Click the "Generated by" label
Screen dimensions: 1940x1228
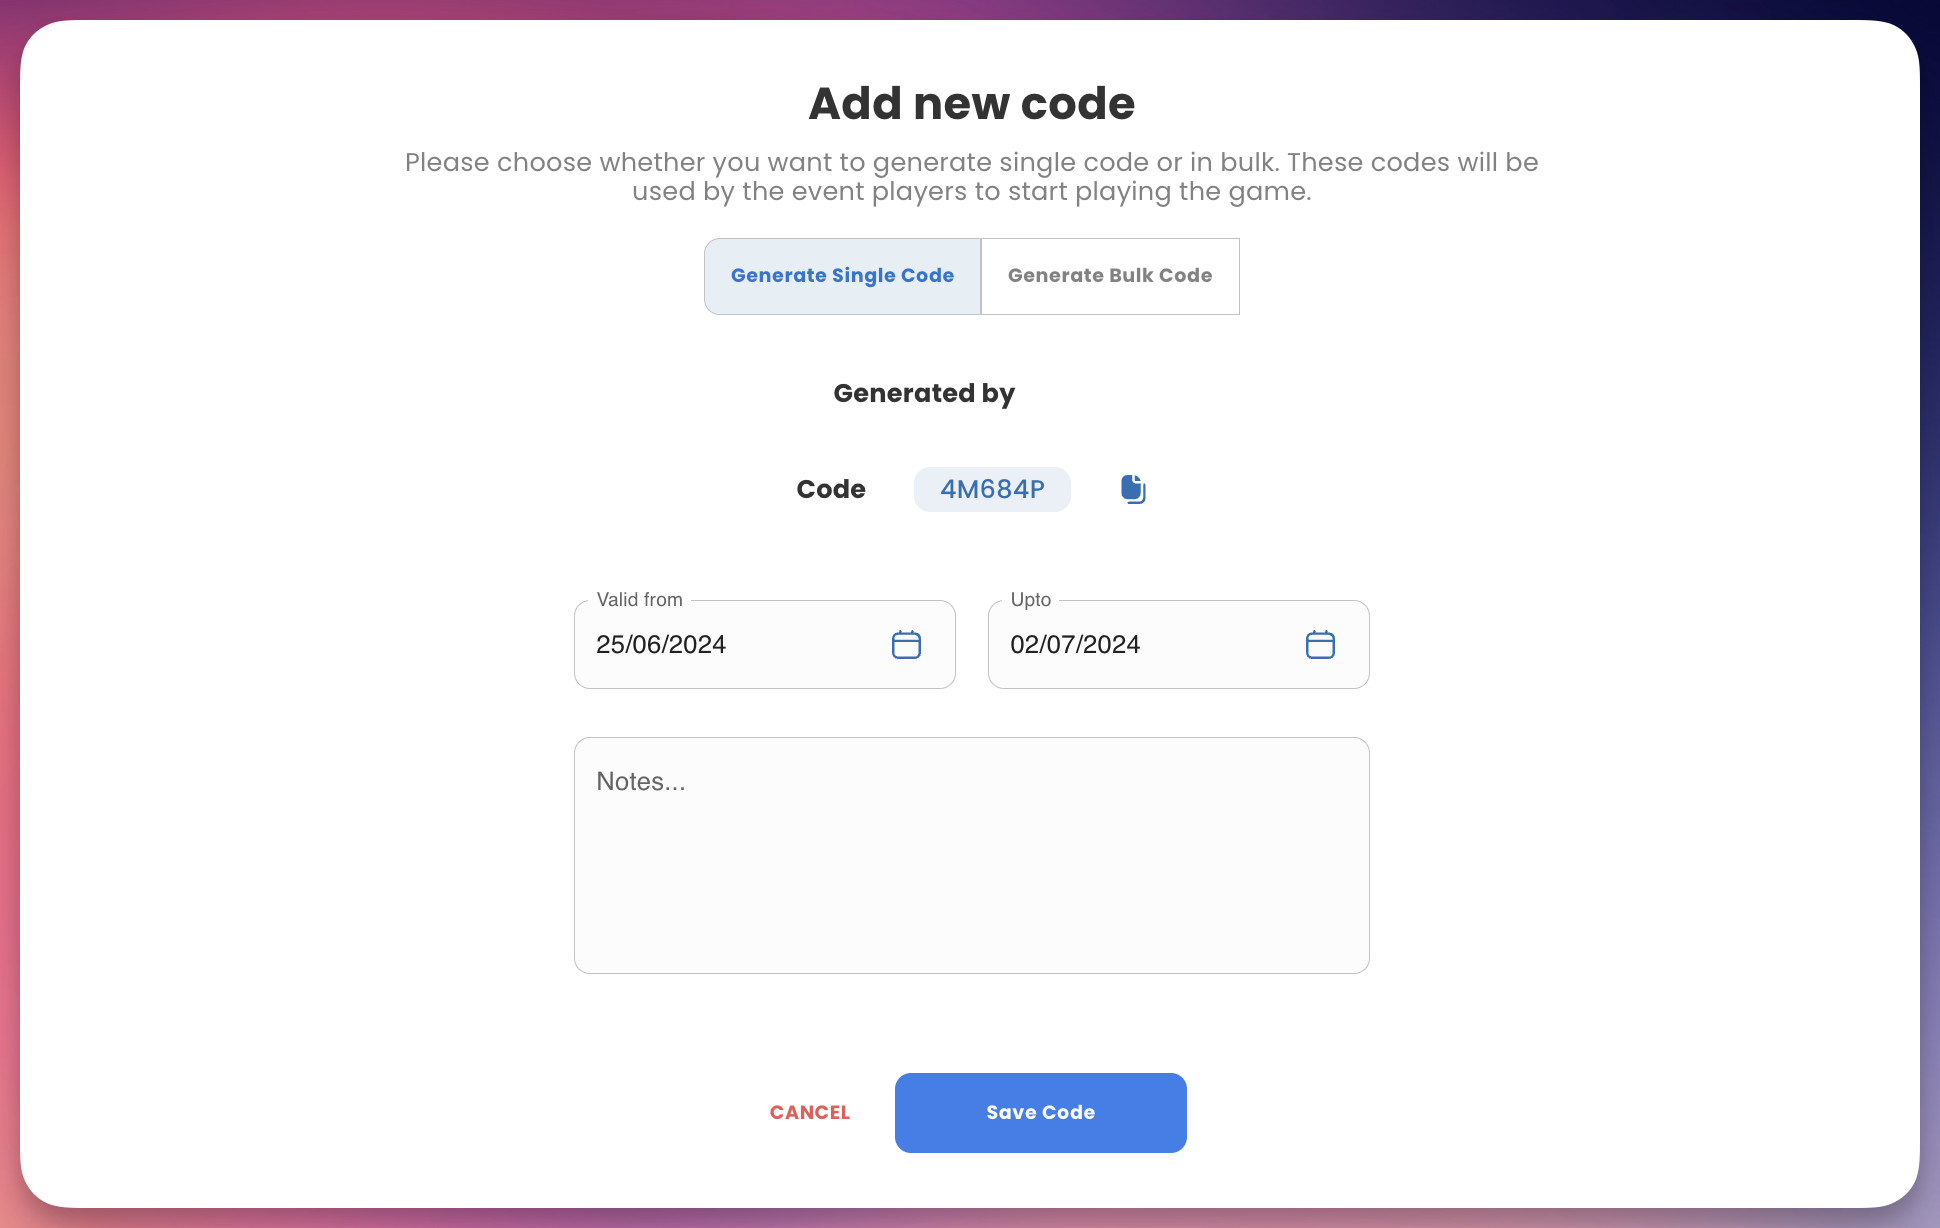pos(924,393)
